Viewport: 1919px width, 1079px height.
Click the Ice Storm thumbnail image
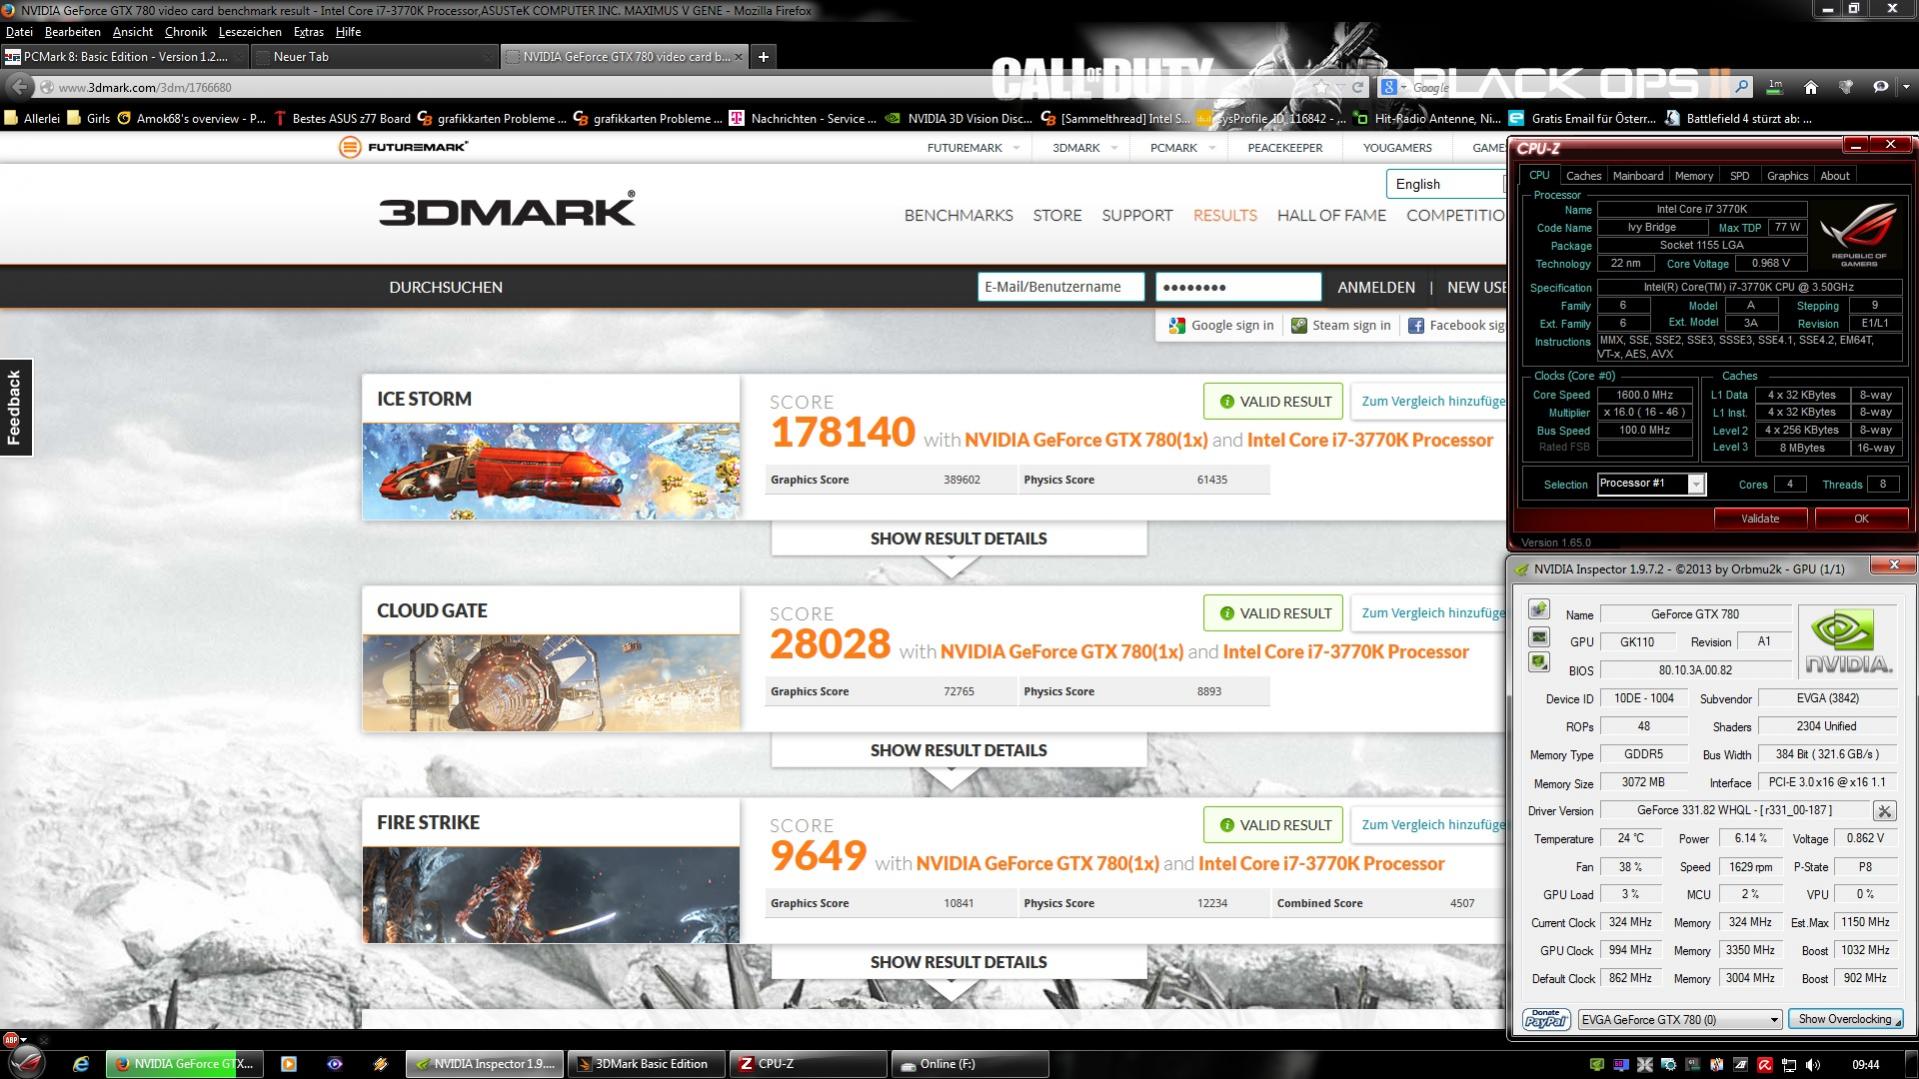click(x=551, y=471)
